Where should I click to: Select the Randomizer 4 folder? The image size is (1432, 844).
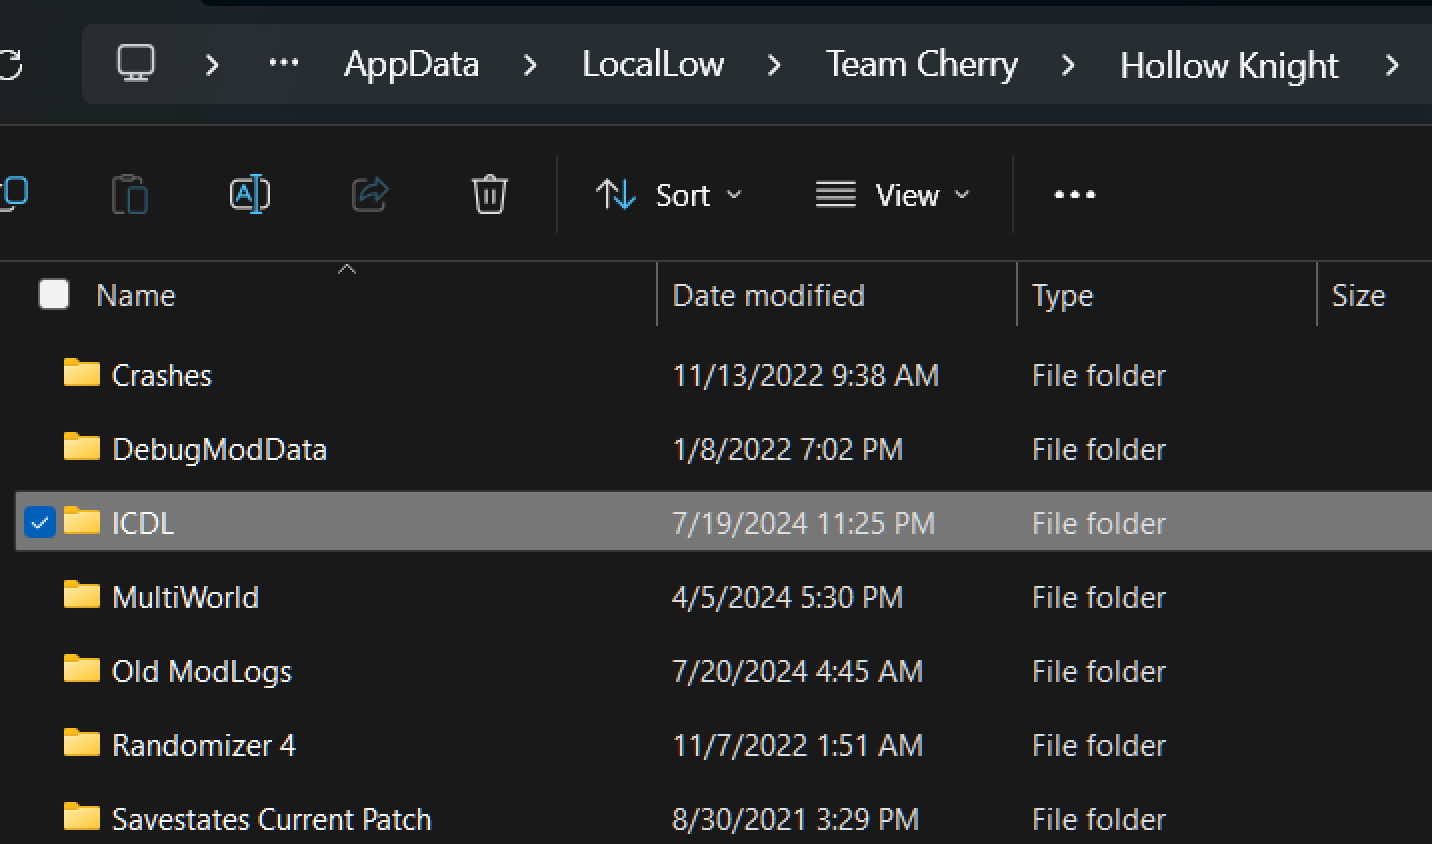tap(204, 745)
